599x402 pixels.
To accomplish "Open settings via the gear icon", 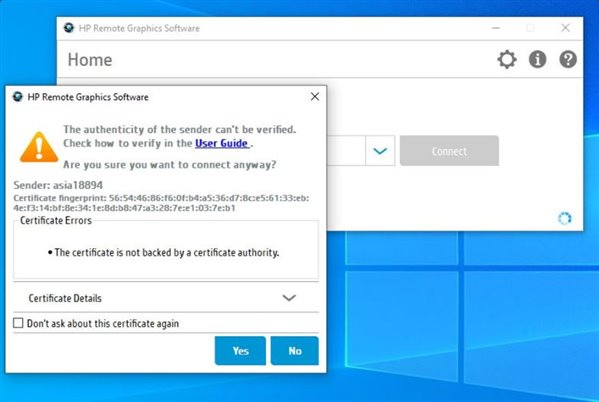I will click(507, 60).
